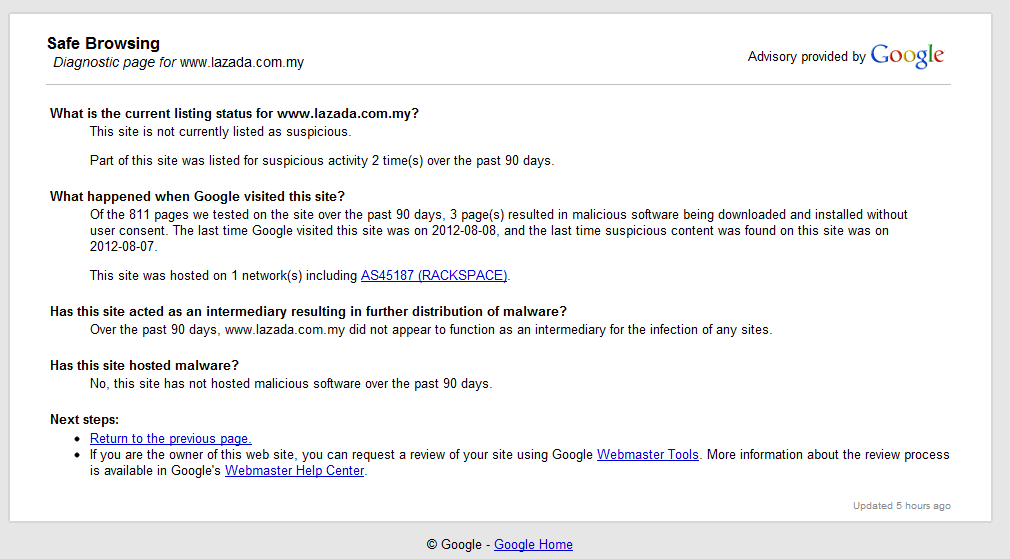1010x559 pixels.
Task: Click line about suspicious activity 2 time(s)
Action: (321, 160)
